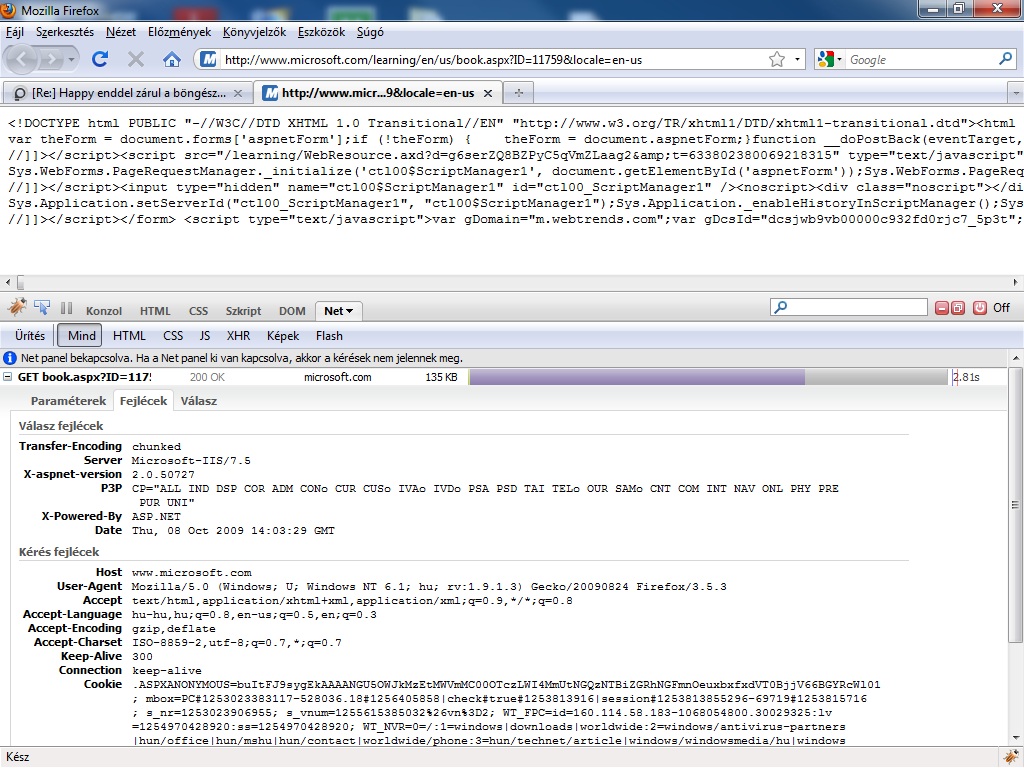Switch to the Firebug Konzol panel
The image size is (1024, 768).
click(104, 311)
